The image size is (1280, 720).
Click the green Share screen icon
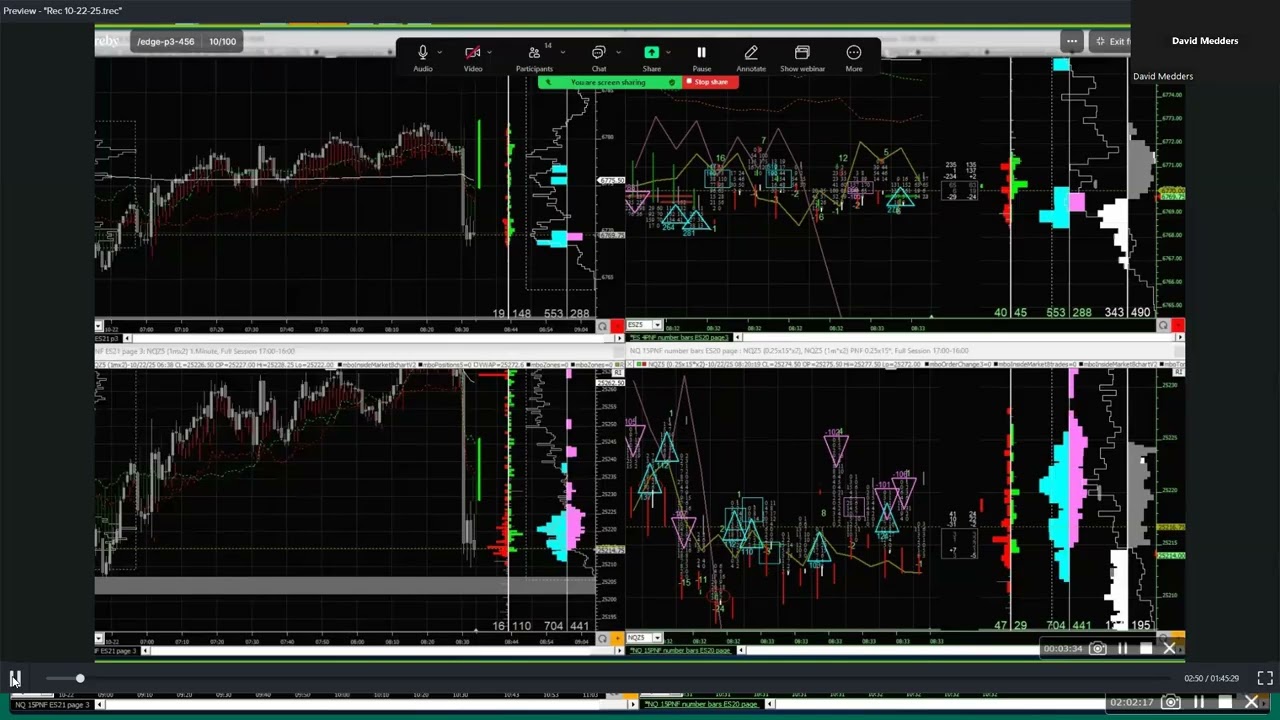pos(651,53)
